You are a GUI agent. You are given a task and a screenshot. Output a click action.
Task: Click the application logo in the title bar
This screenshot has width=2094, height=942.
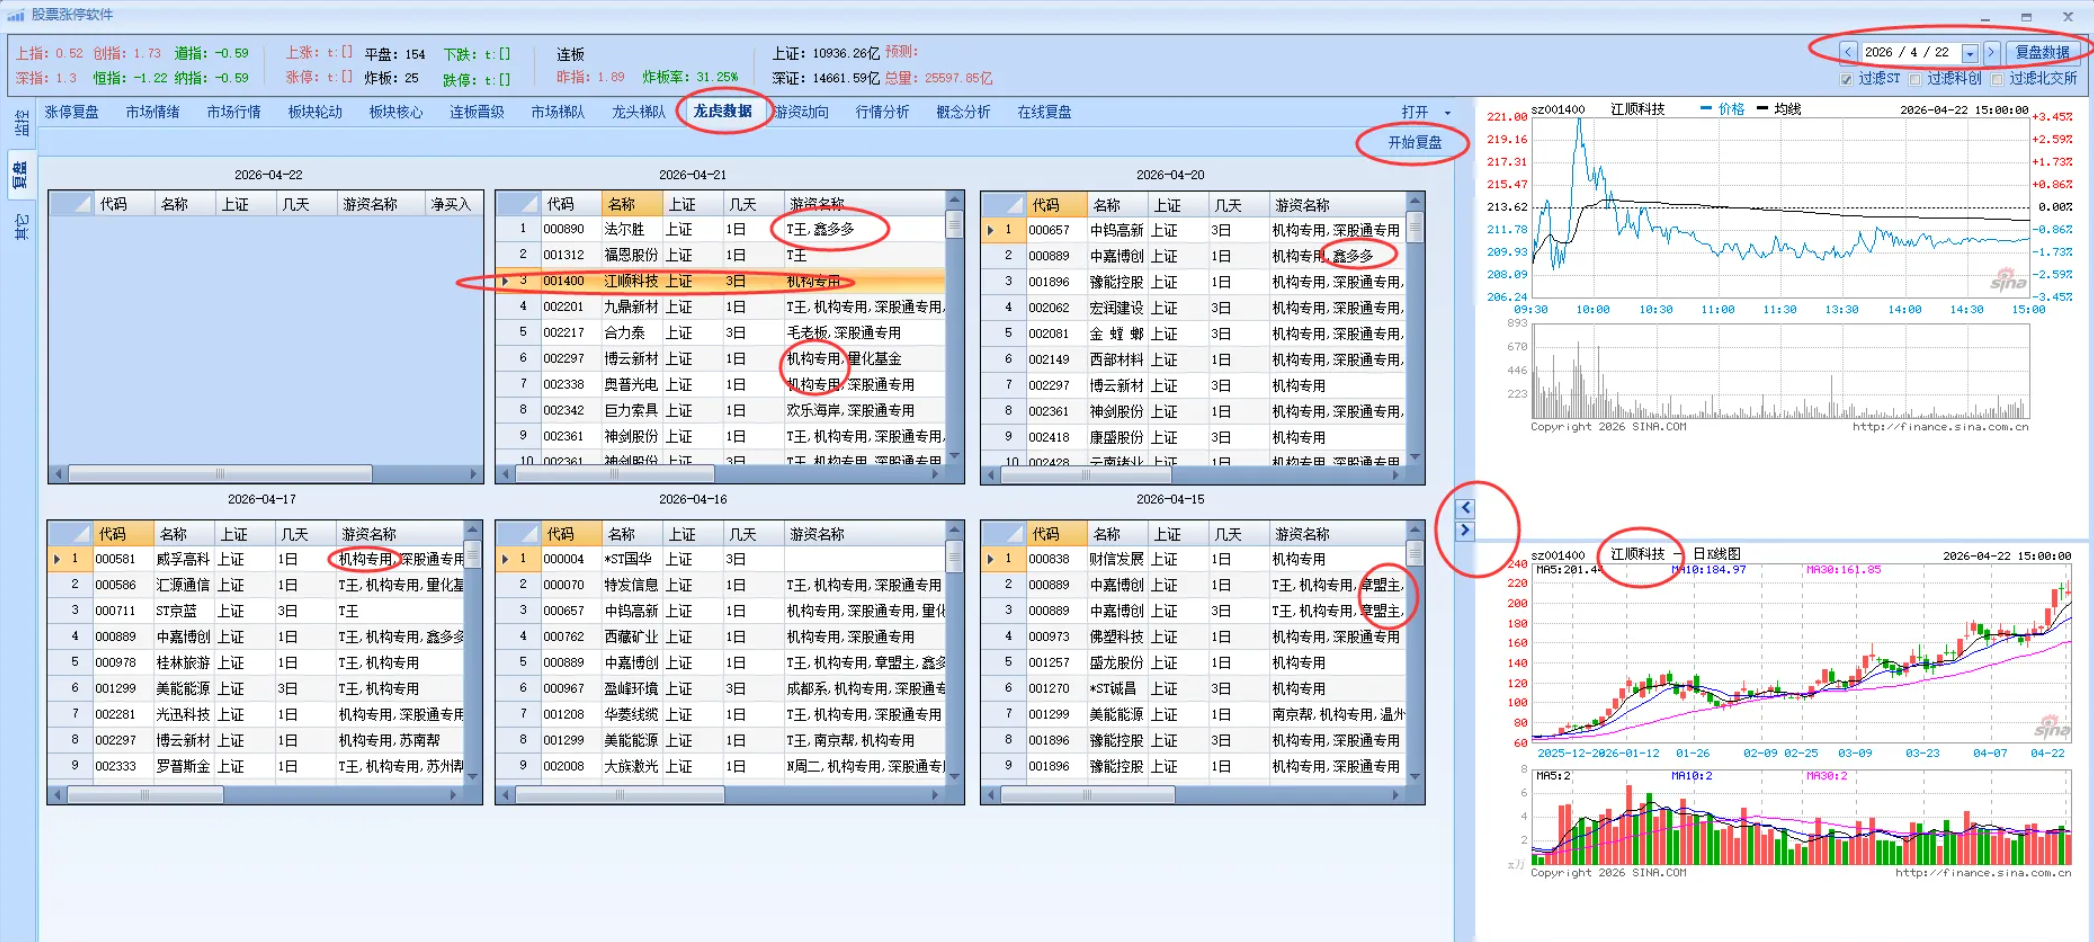click(14, 14)
